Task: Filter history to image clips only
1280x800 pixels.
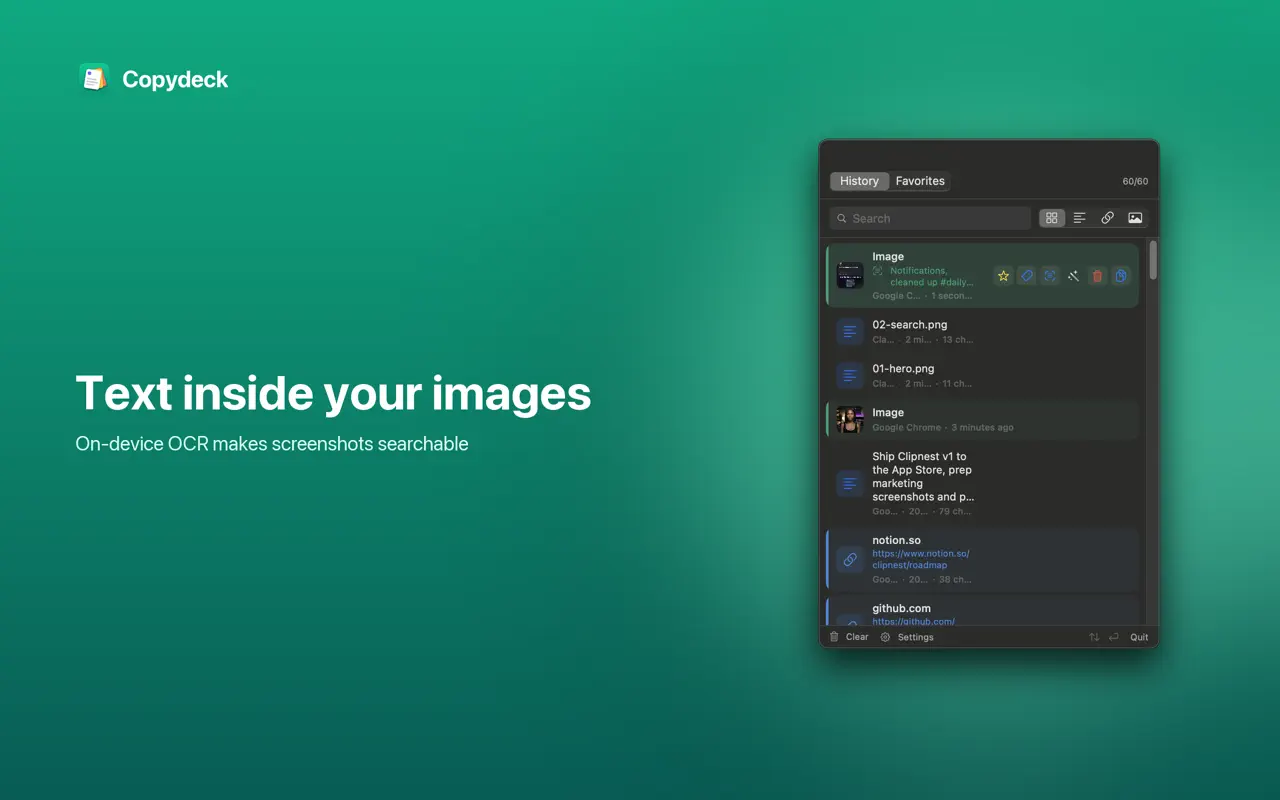Action: pyautogui.click(x=1135, y=218)
